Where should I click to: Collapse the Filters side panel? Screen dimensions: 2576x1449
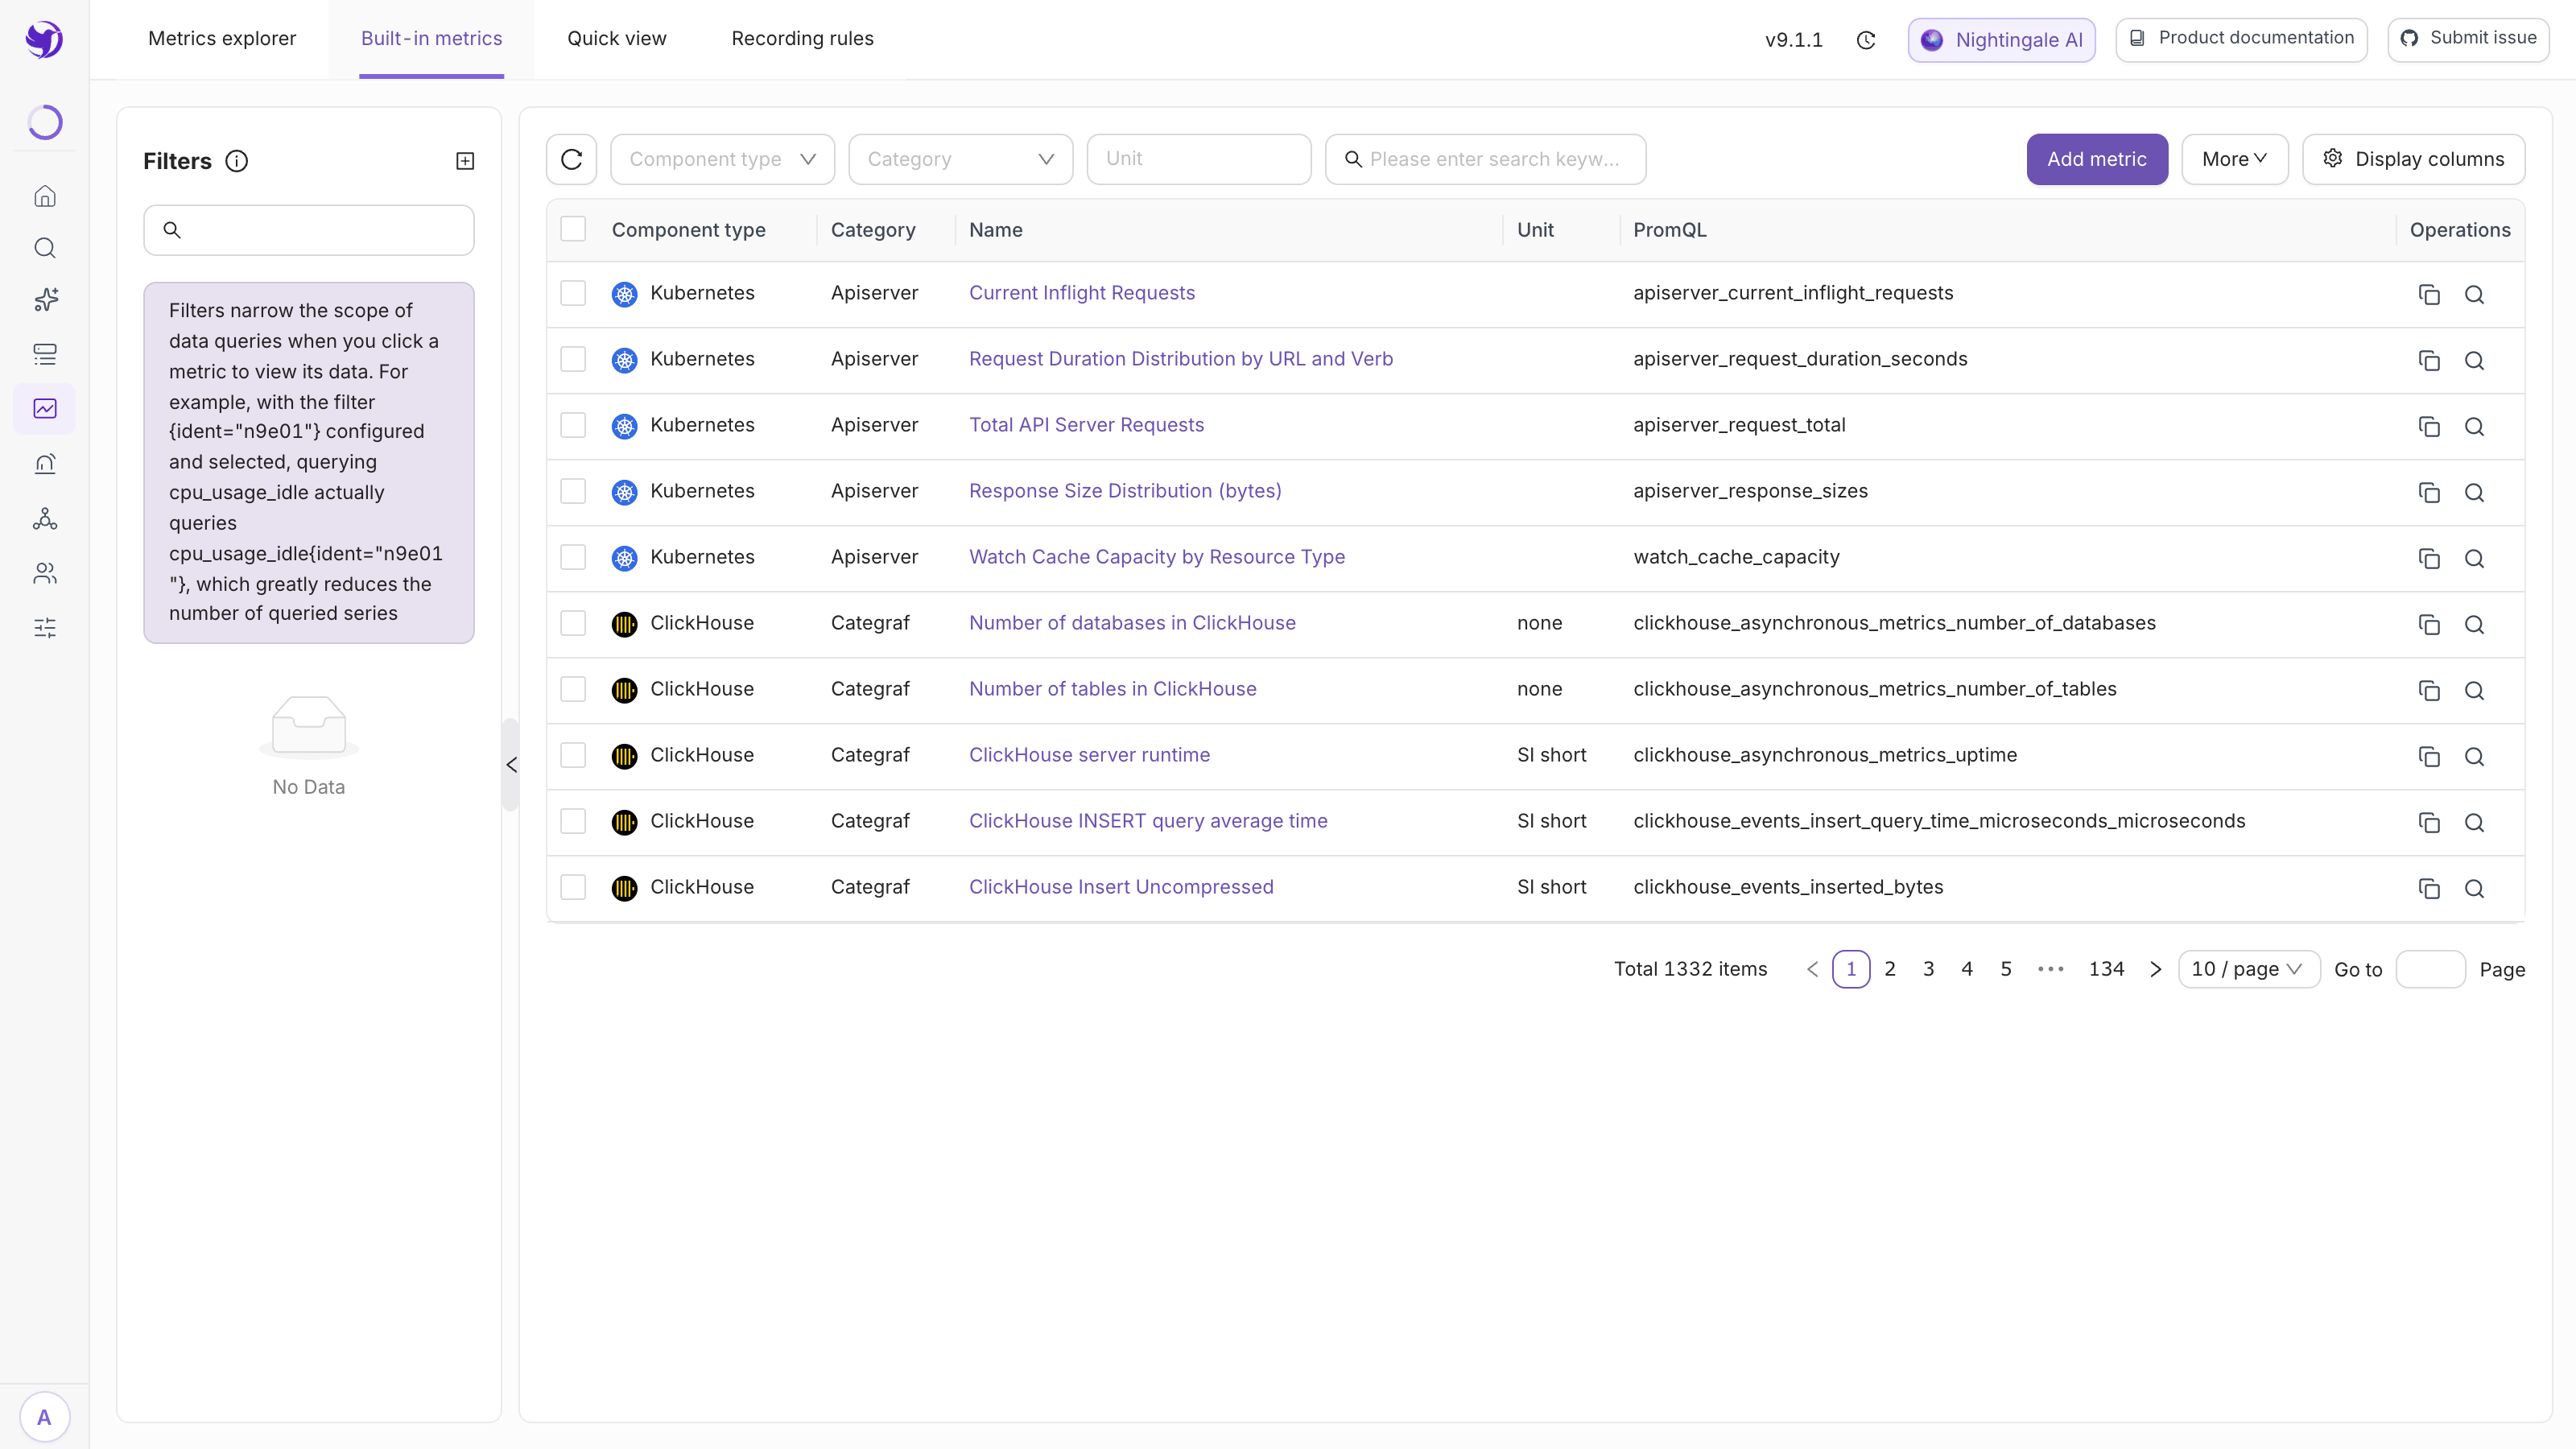[x=511, y=765]
